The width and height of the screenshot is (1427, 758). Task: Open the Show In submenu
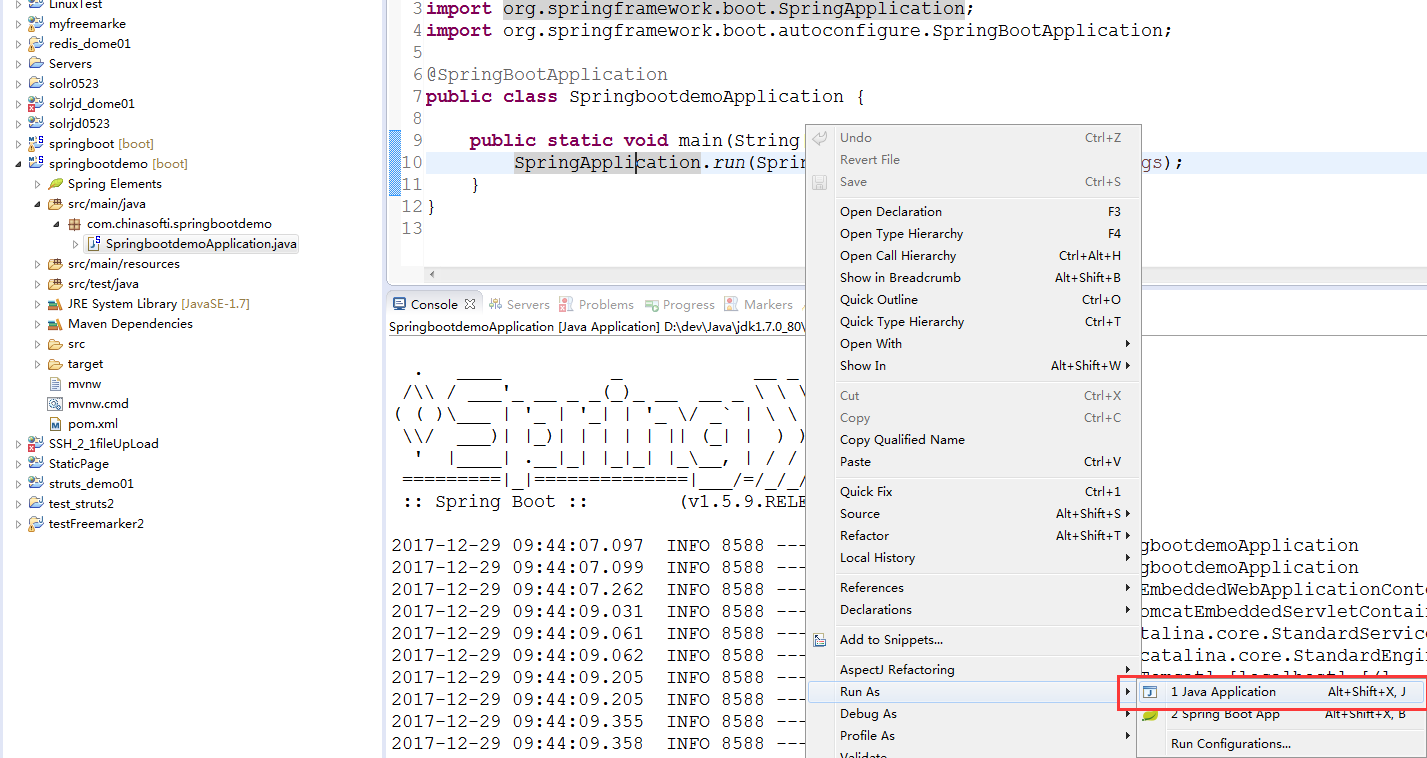point(972,366)
